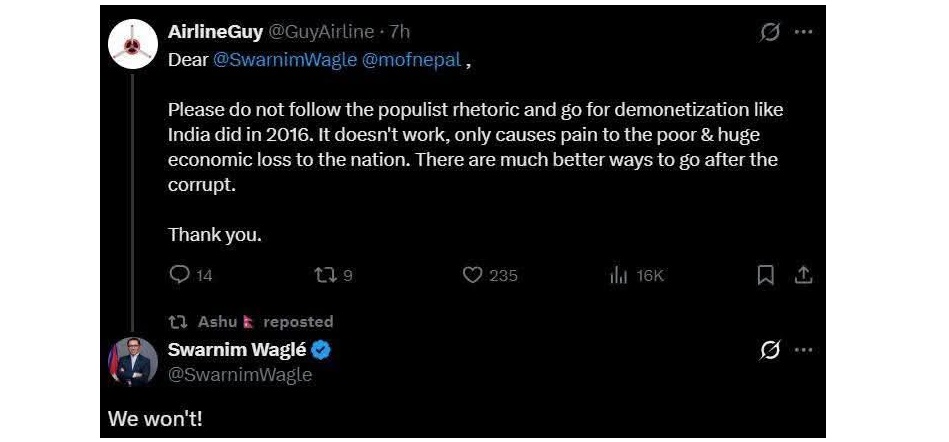This screenshot has width=949, height=442.
Task: Repost the AirlineGuy demonetization tweet
Action: pos(323,275)
